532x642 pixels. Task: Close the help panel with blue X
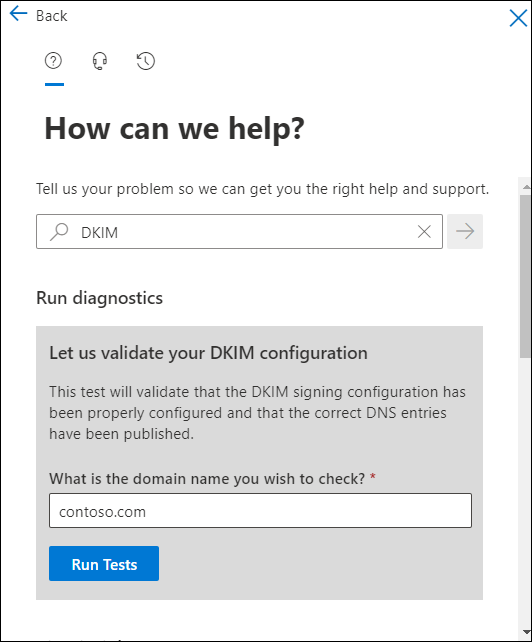click(518, 18)
